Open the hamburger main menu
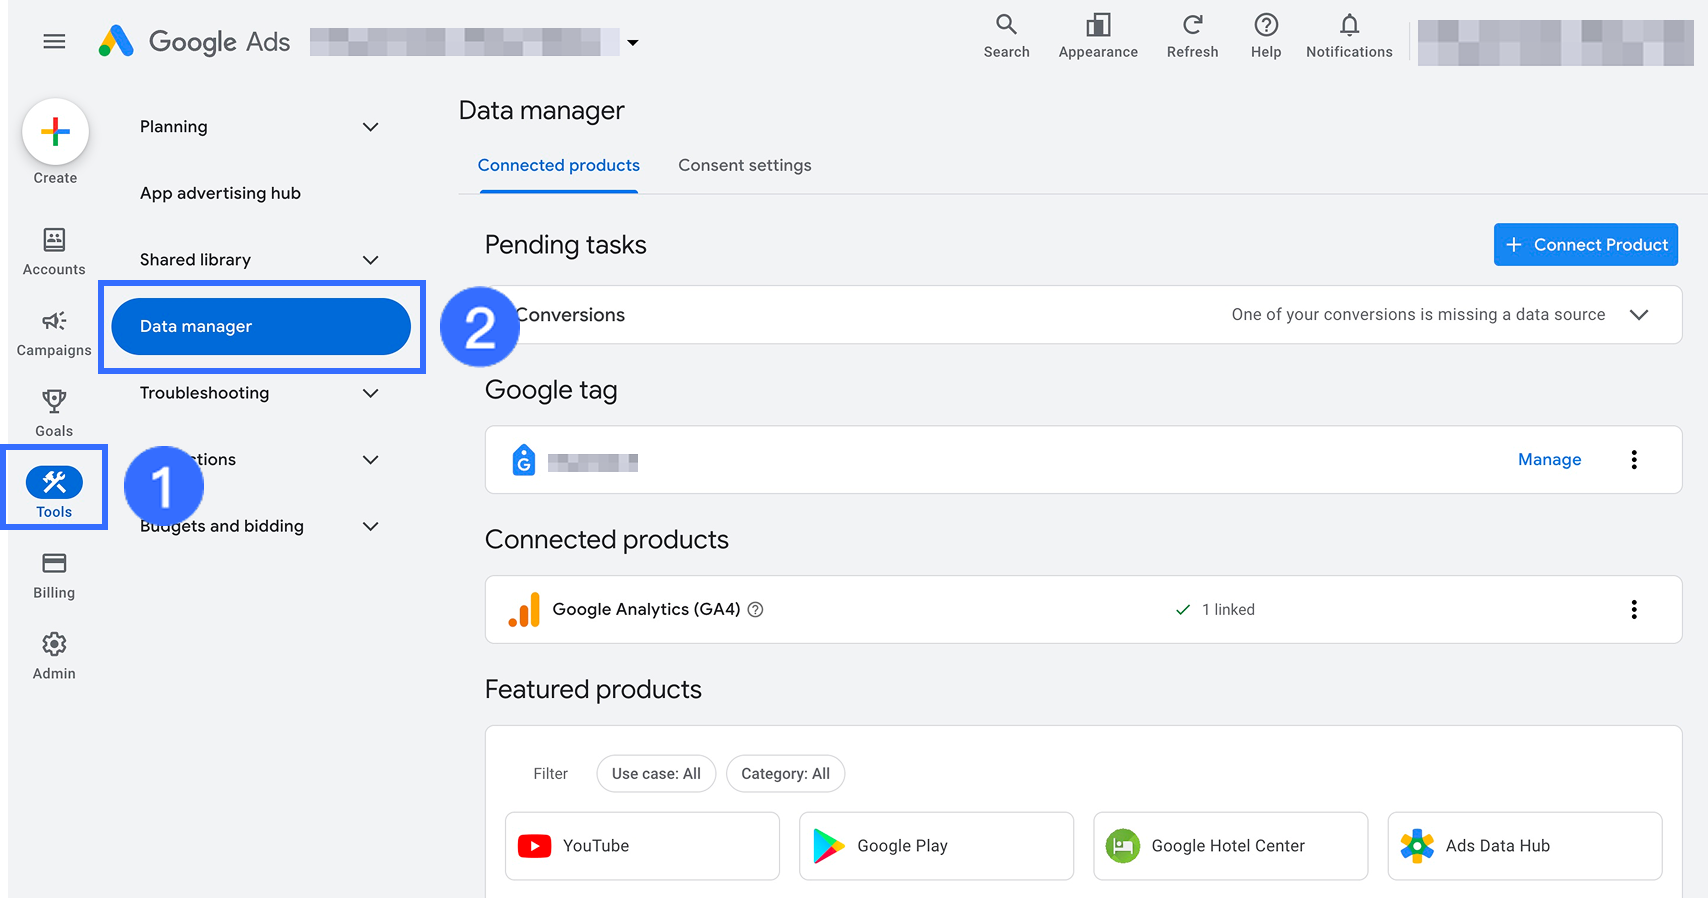Screen dimensions: 1708x898 (x=54, y=41)
